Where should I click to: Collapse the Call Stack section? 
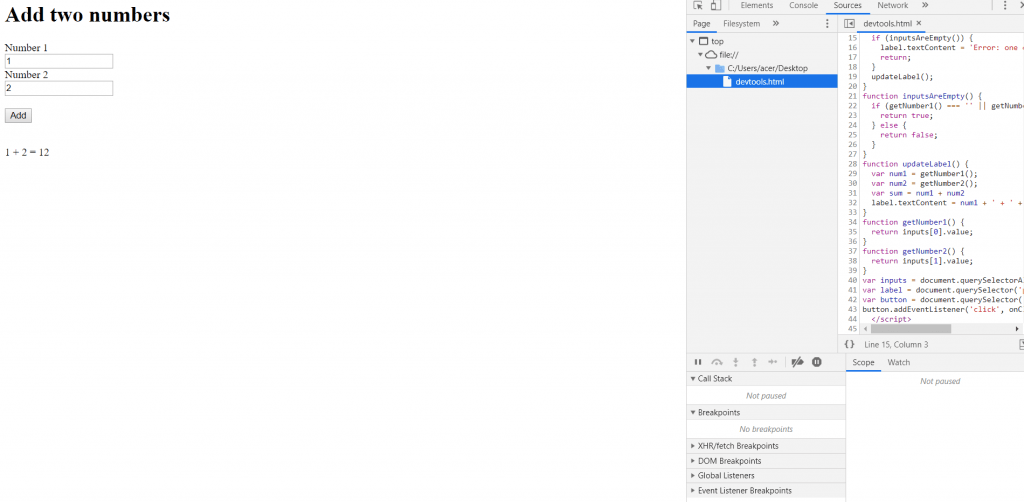point(714,379)
